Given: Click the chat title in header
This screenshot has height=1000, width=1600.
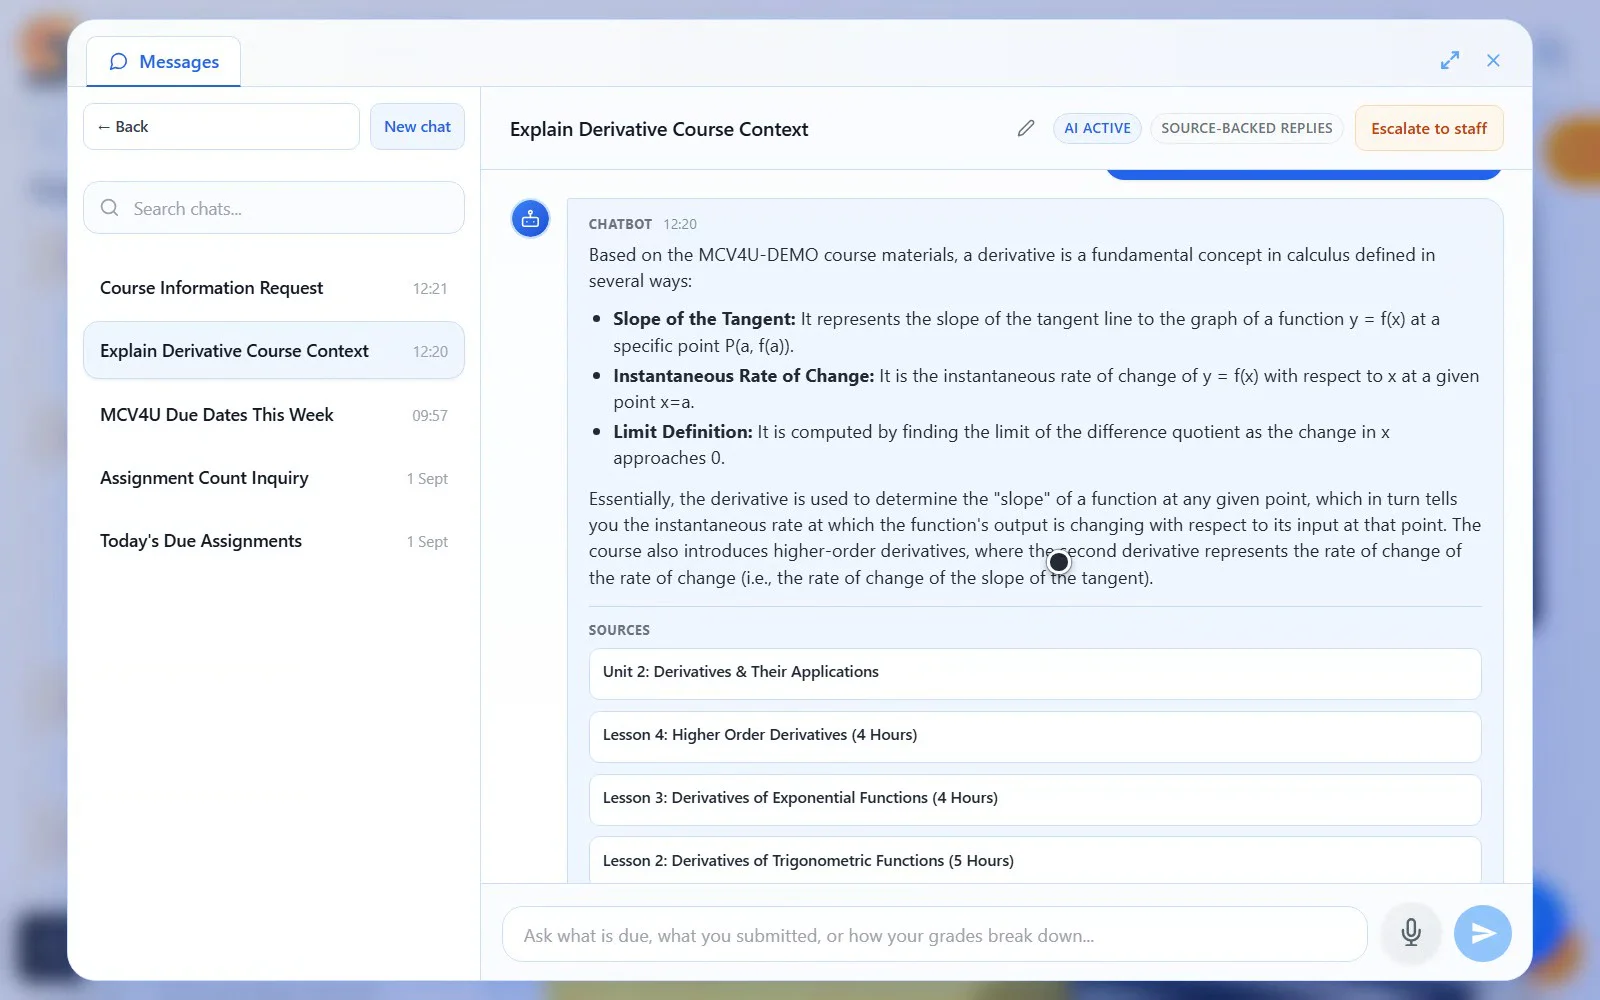Looking at the screenshot, I should point(659,129).
